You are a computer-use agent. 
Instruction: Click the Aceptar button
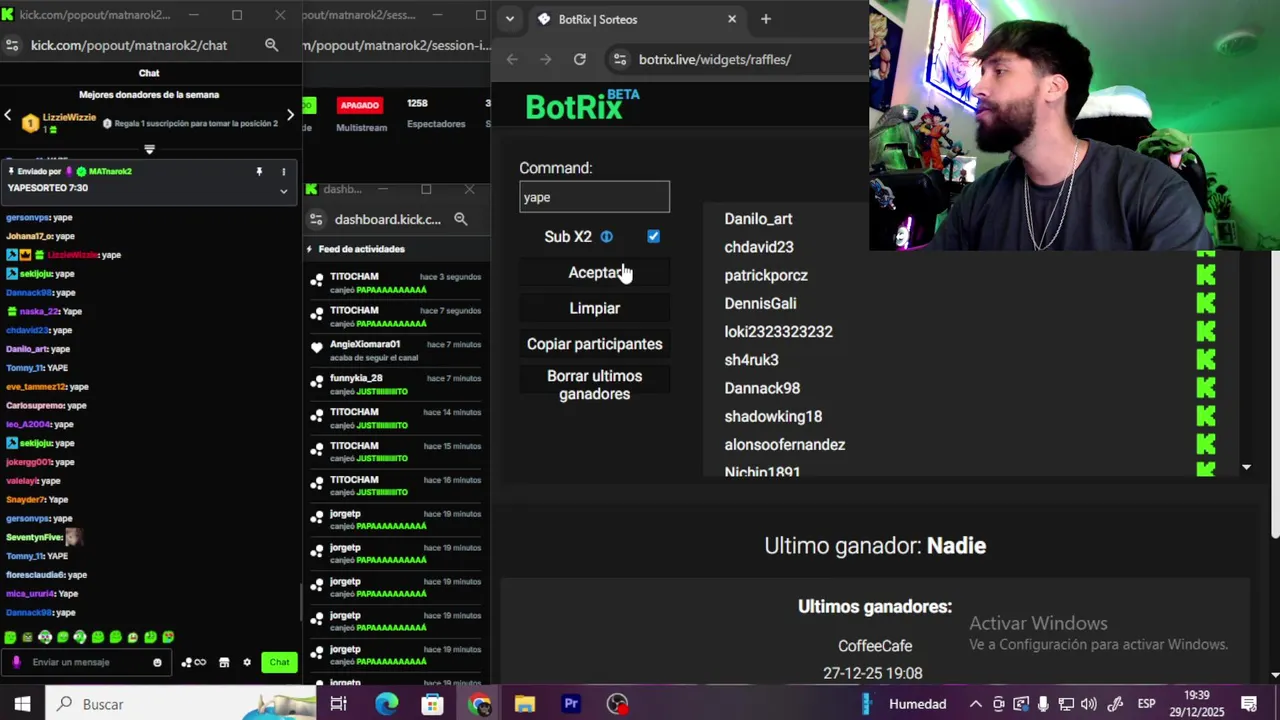[595, 272]
